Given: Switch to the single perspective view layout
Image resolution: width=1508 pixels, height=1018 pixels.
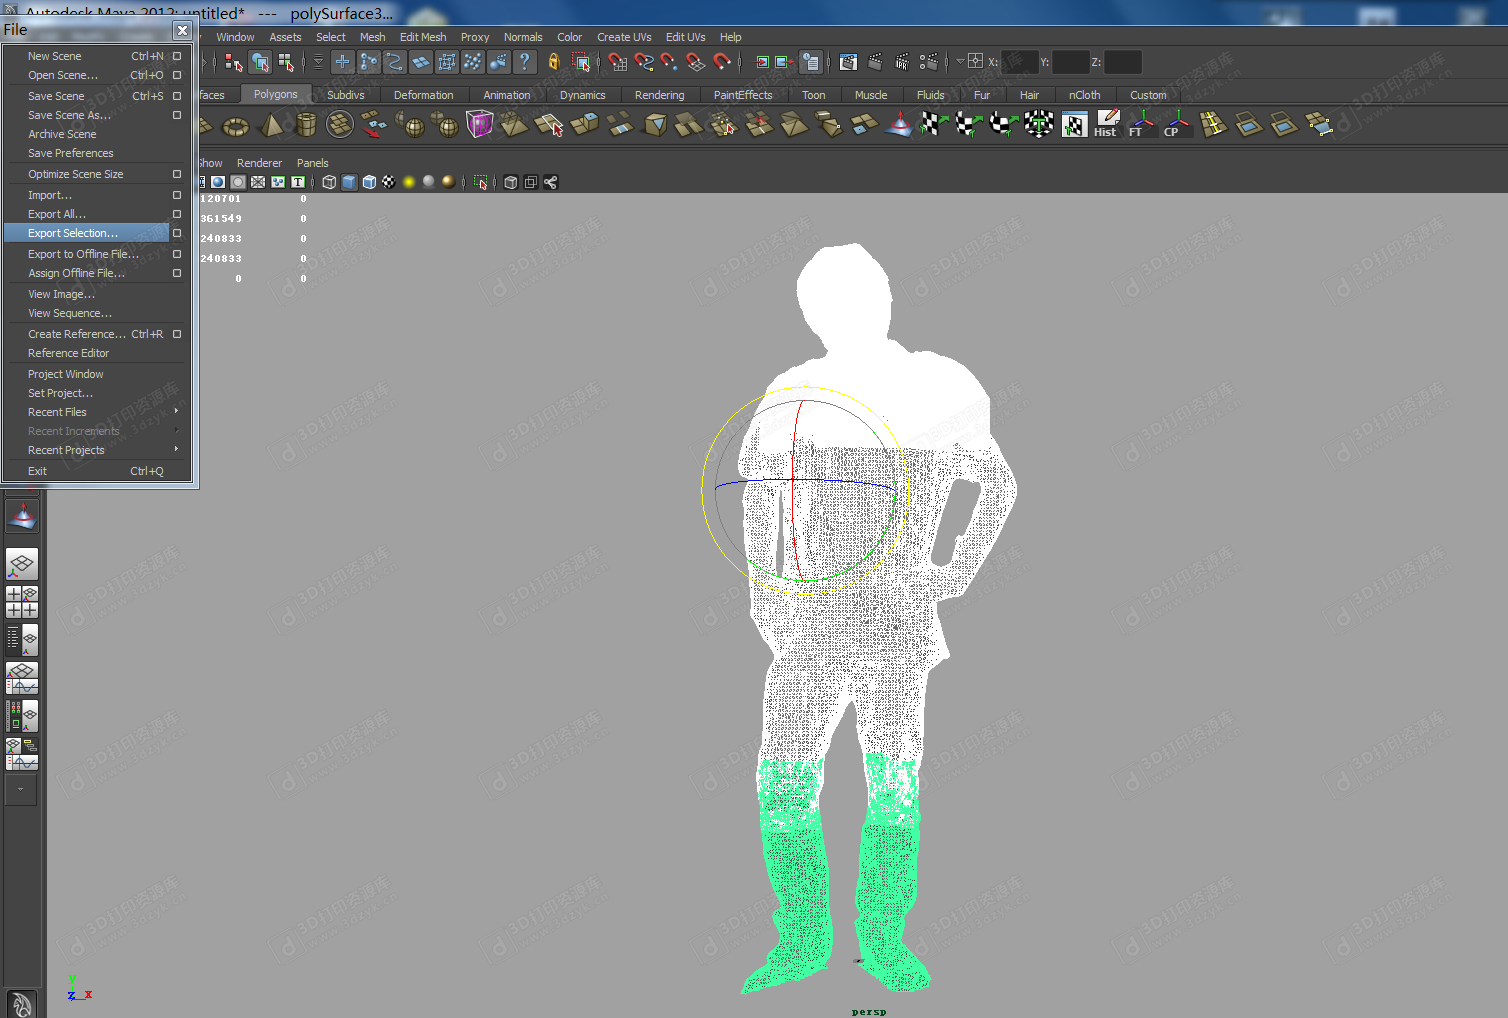Looking at the screenshot, I should coord(22,565).
